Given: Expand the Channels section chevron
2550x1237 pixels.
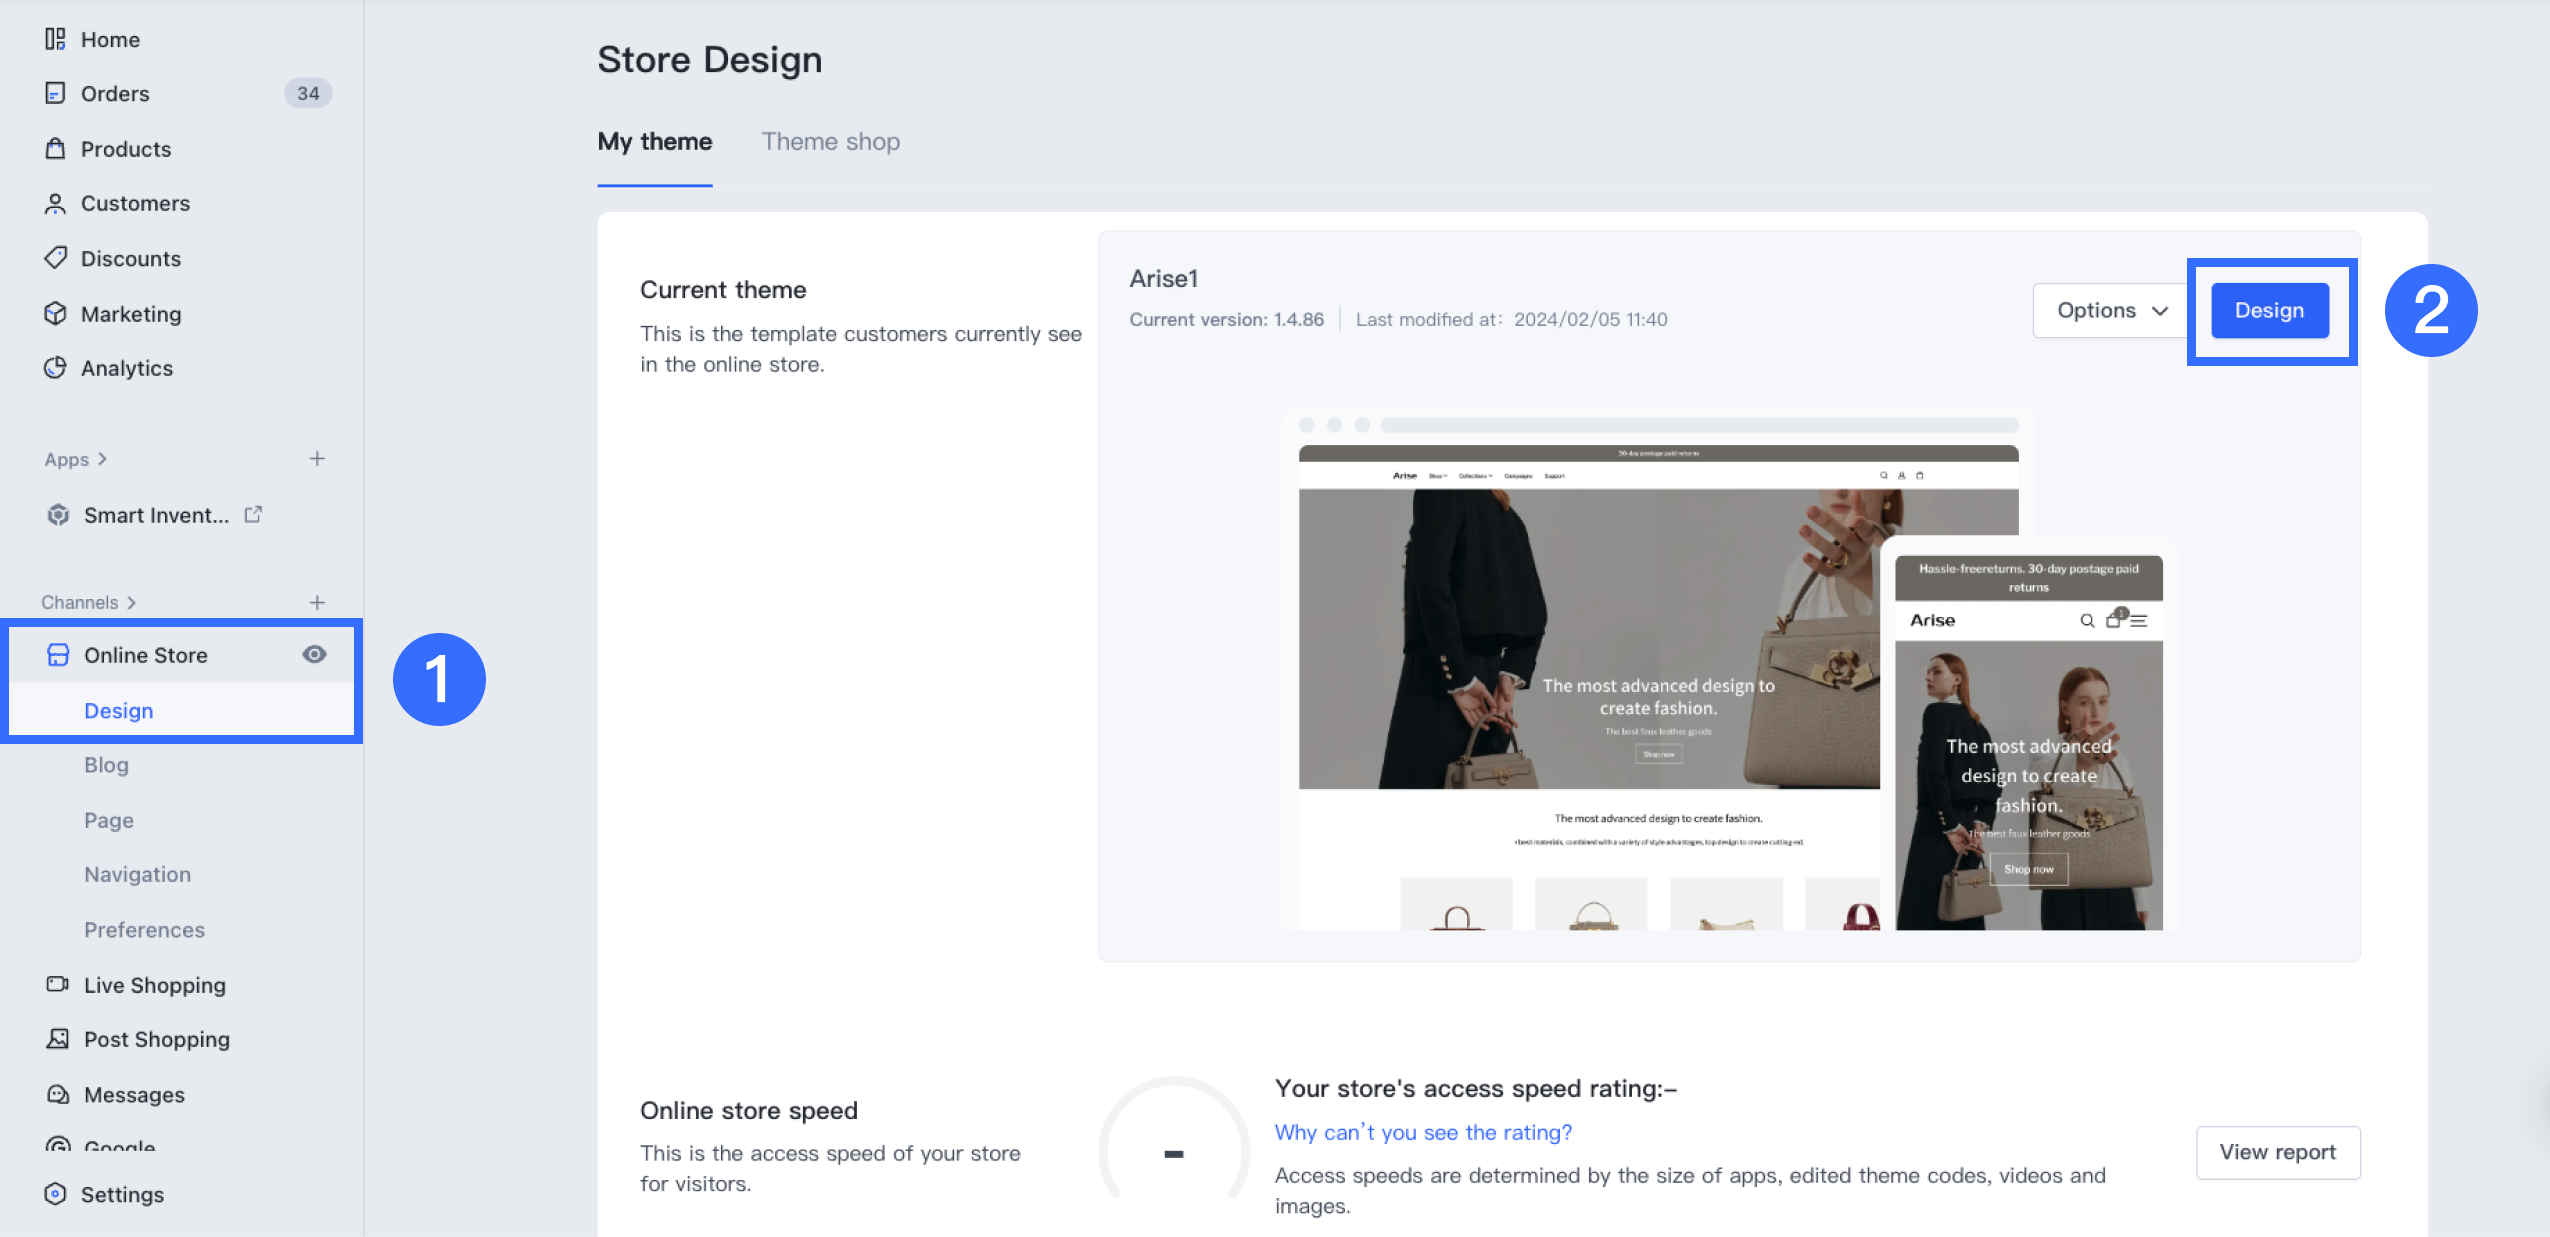Looking at the screenshot, I should (x=131, y=602).
